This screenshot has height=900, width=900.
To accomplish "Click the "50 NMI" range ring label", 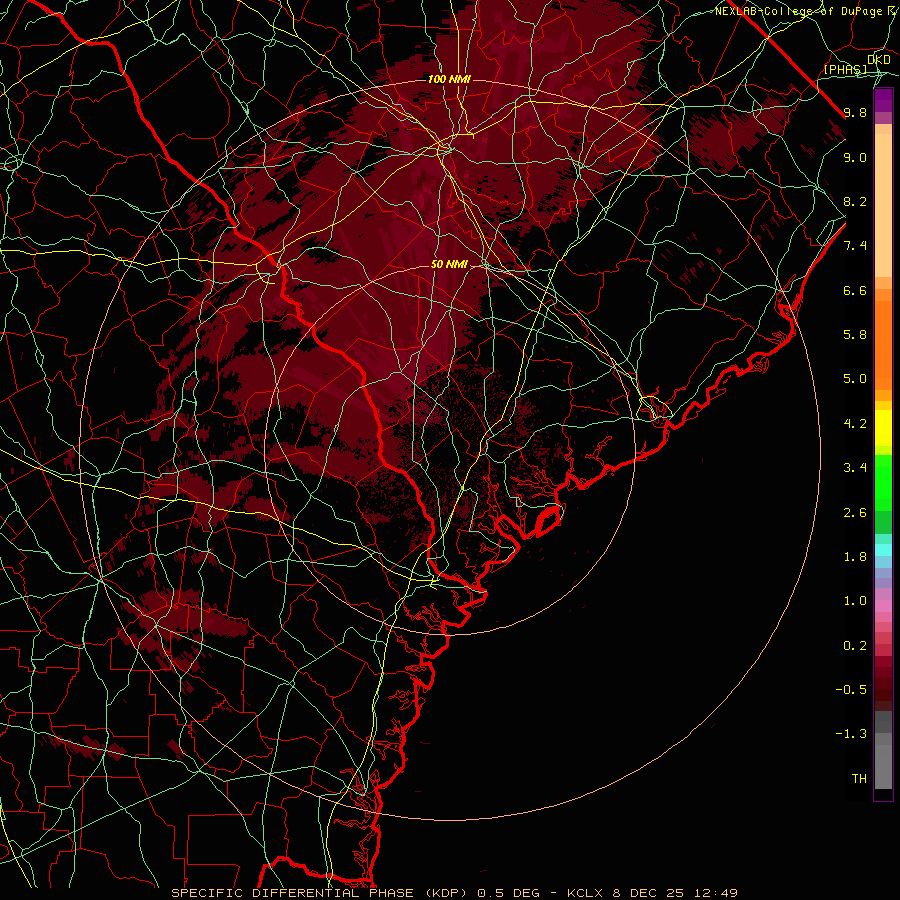I will (x=449, y=264).
